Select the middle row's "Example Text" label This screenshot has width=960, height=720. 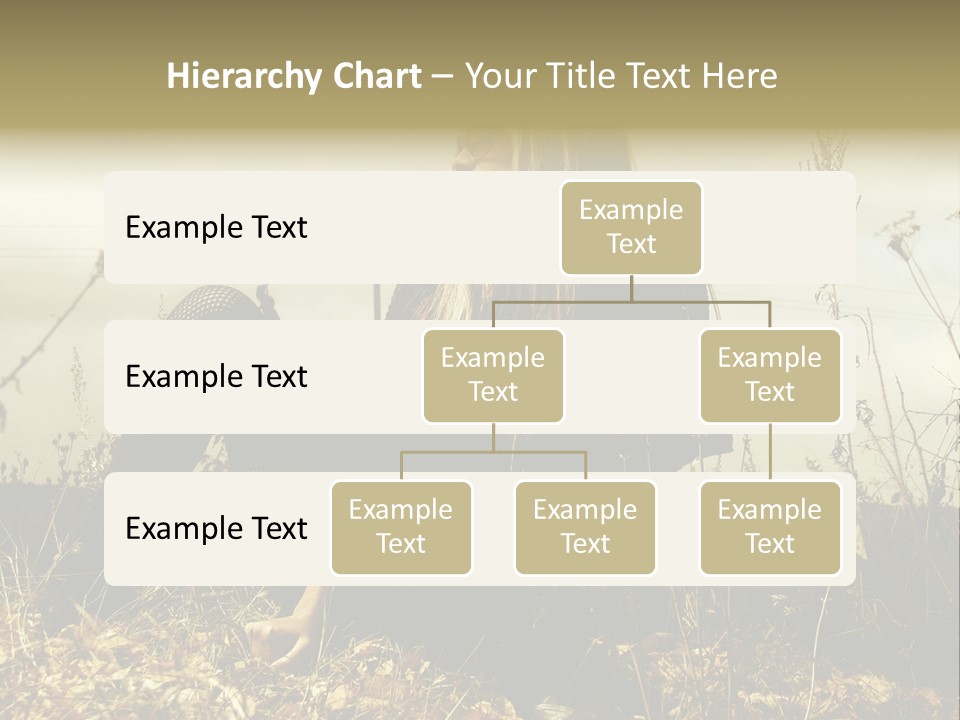[x=216, y=376]
